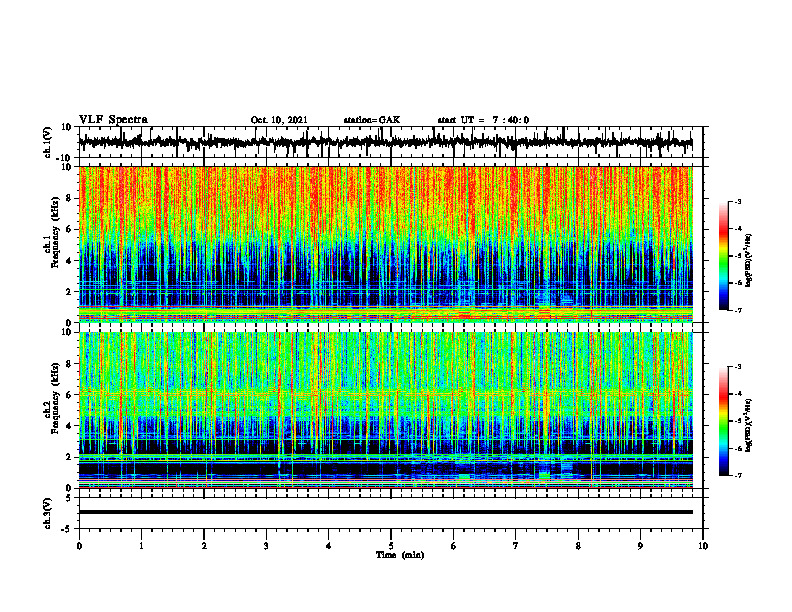Click the "ch.1(V)" axis label
This screenshot has width=792, height=612.
tap(48, 142)
